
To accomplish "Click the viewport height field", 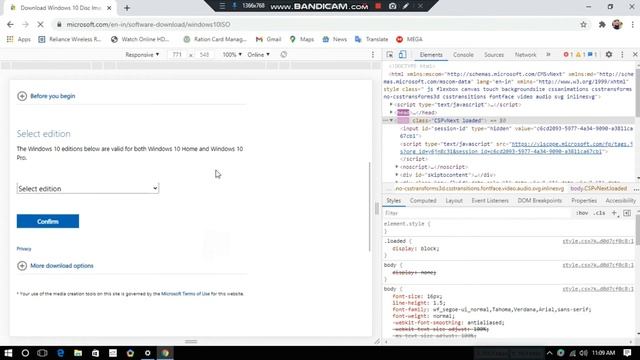I will pos(204,55).
